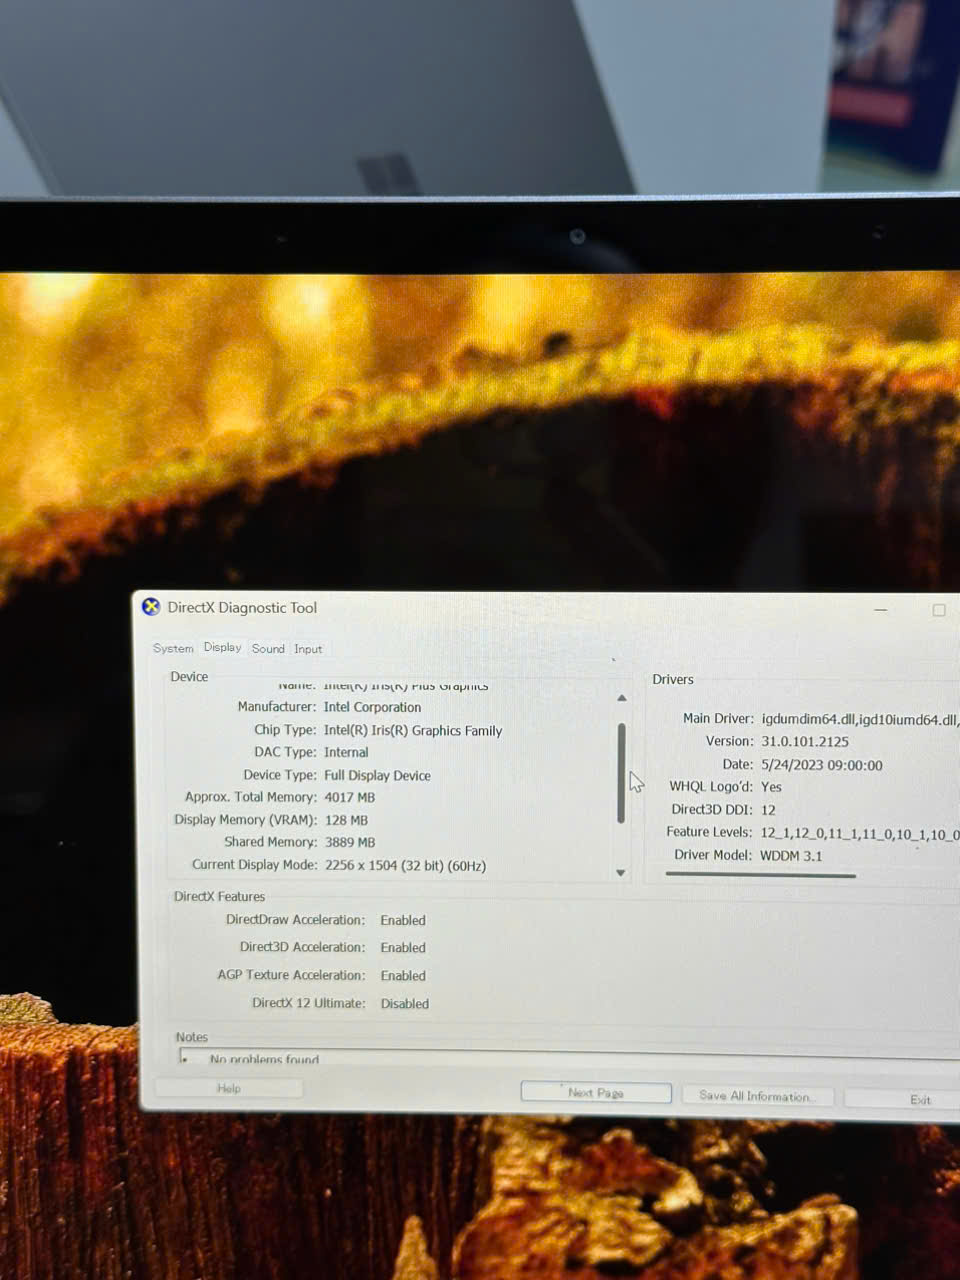The image size is (960, 1280).
Task: Switch to the System tab
Action: click(173, 649)
